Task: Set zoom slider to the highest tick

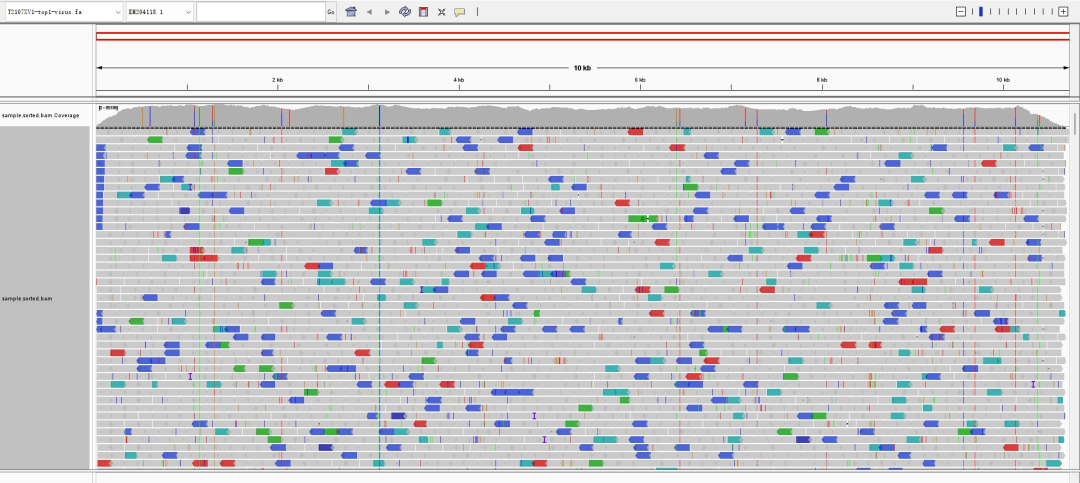Action: tap(1052, 12)
